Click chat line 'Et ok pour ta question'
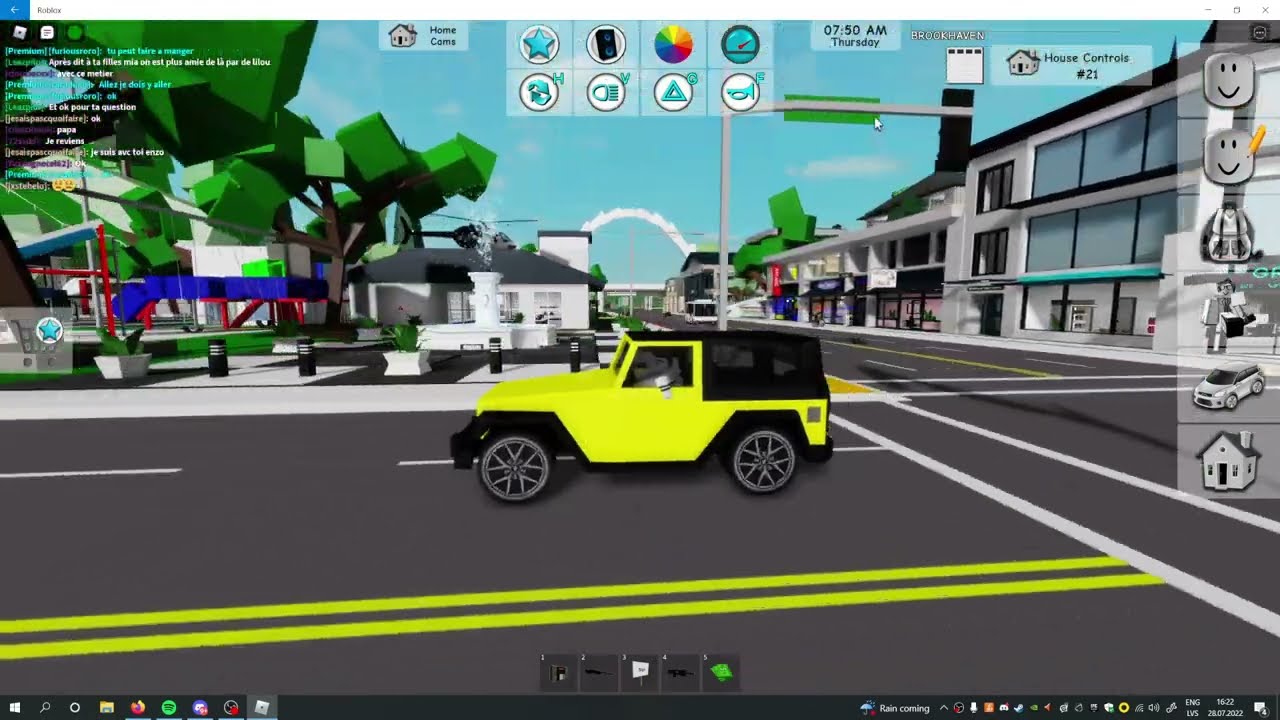This screenshot has height=720, width=1280. (92, 107)
